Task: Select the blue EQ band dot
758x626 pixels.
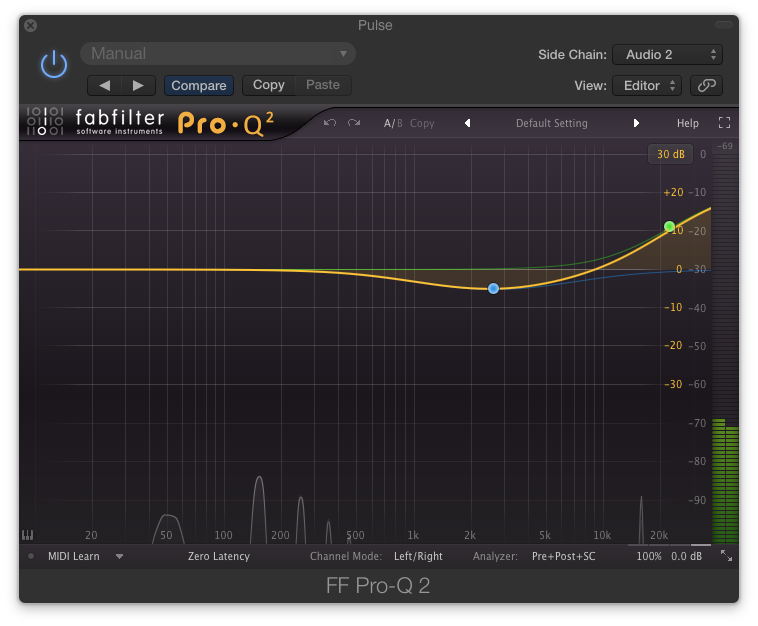Action: (x=493, y=289)
